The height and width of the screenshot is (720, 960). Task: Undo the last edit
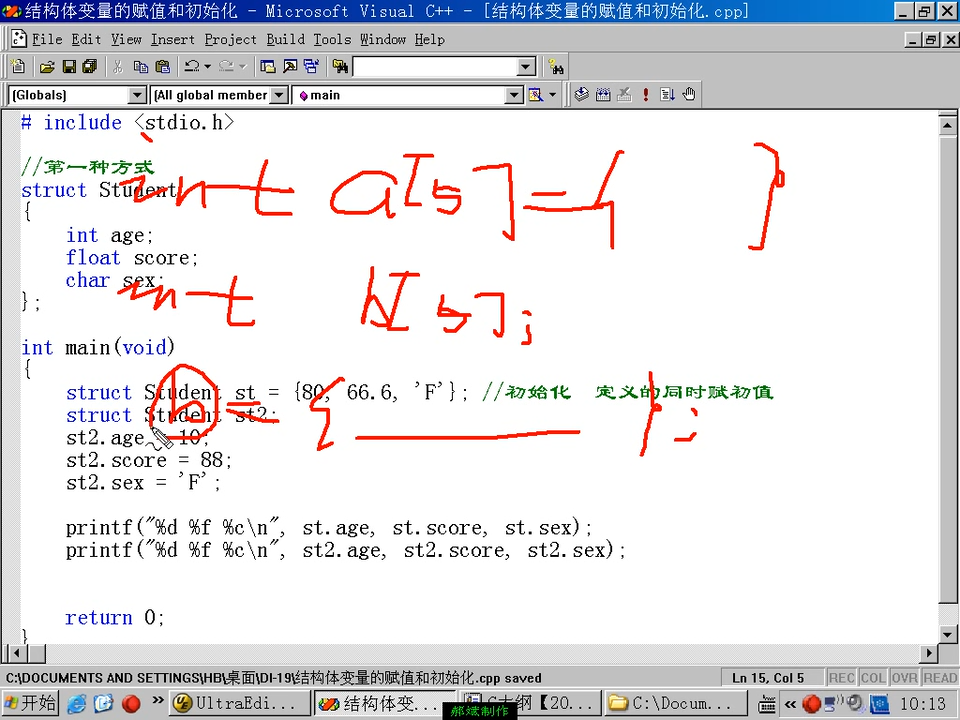[x=192, y=66]
